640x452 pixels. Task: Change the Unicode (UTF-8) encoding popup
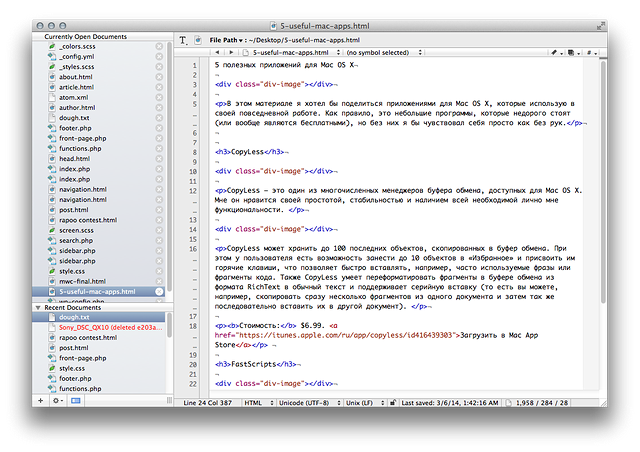pyautogui.click(x=309, y=403)
